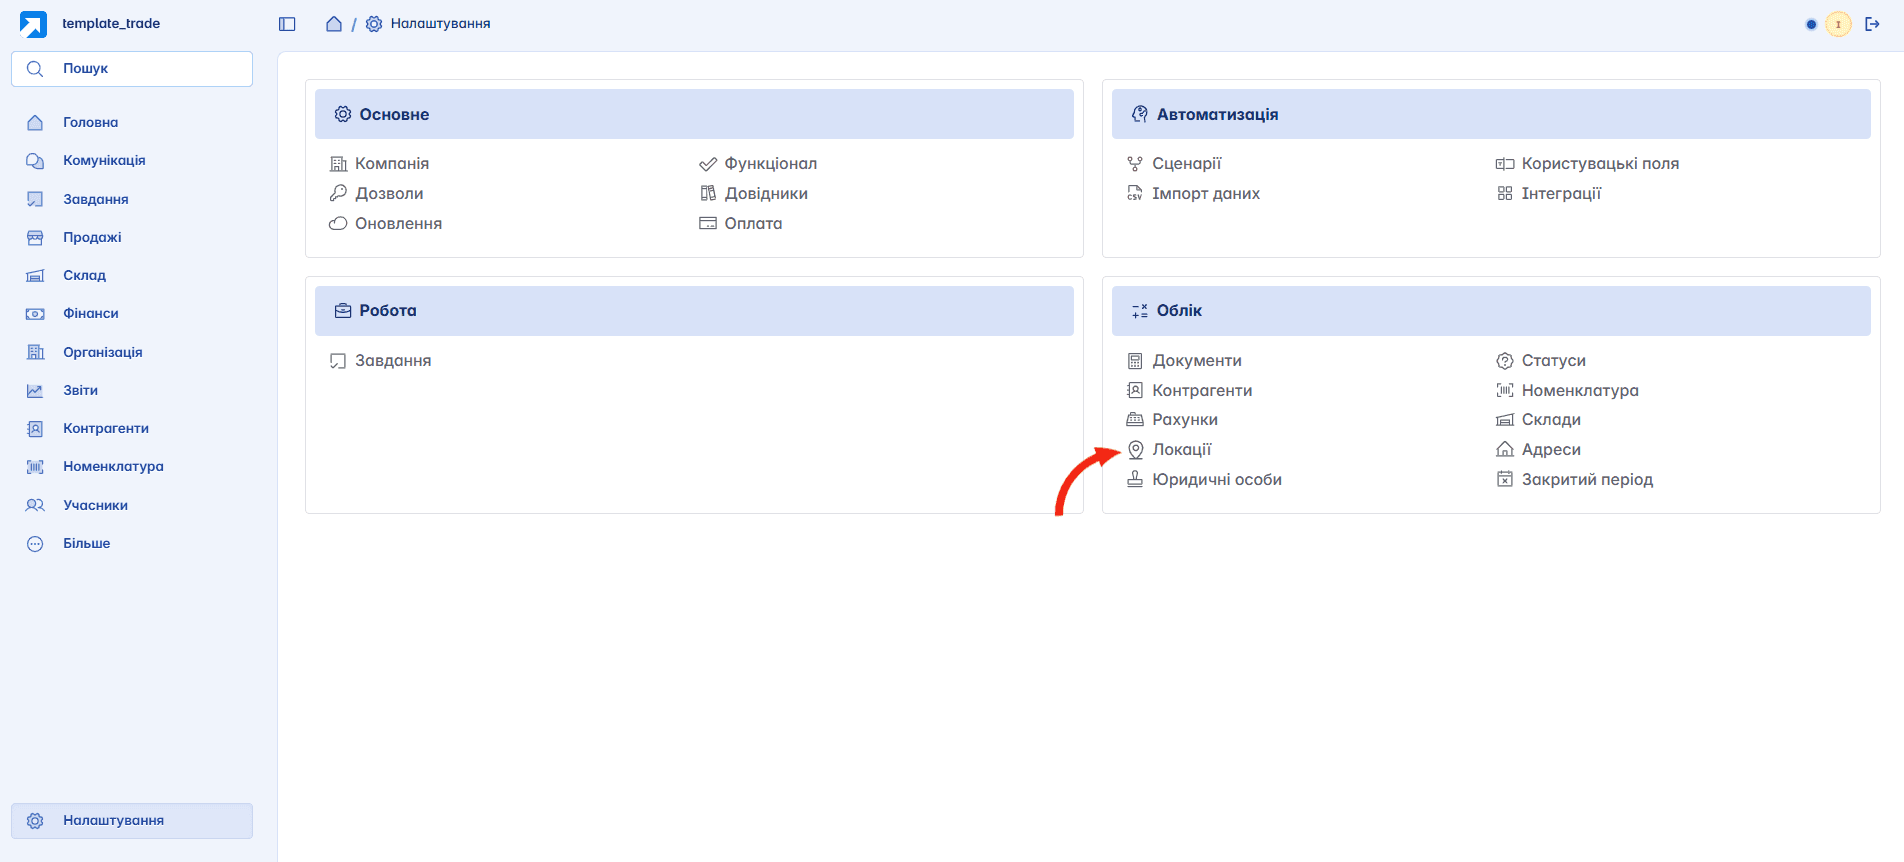
Task: Click the Закритий період calendar icon
Action: click(x=1504, y=479)
